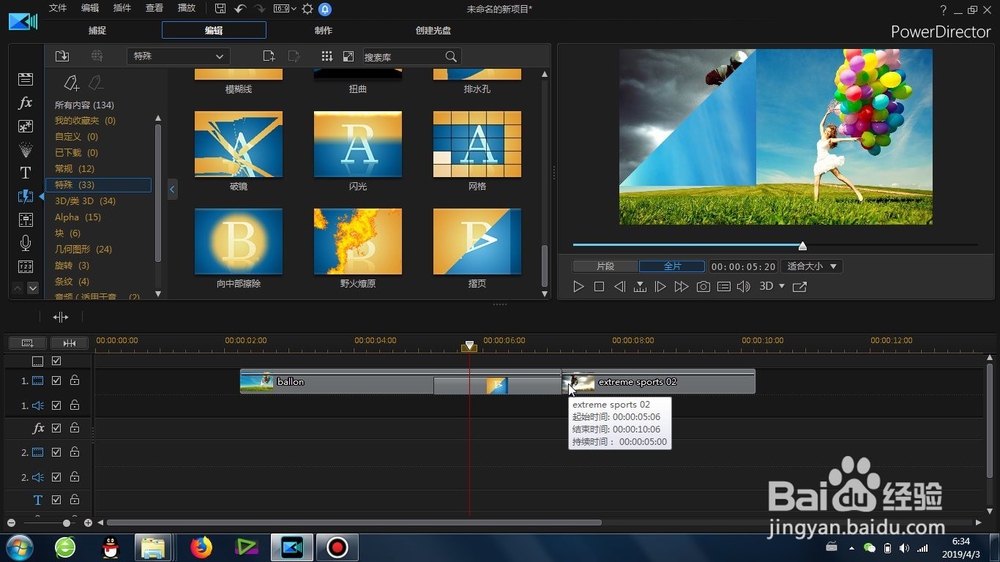Open the Voice-Over microphone room
This screenshot has width=1000, height=562.
tap(26, 243)
